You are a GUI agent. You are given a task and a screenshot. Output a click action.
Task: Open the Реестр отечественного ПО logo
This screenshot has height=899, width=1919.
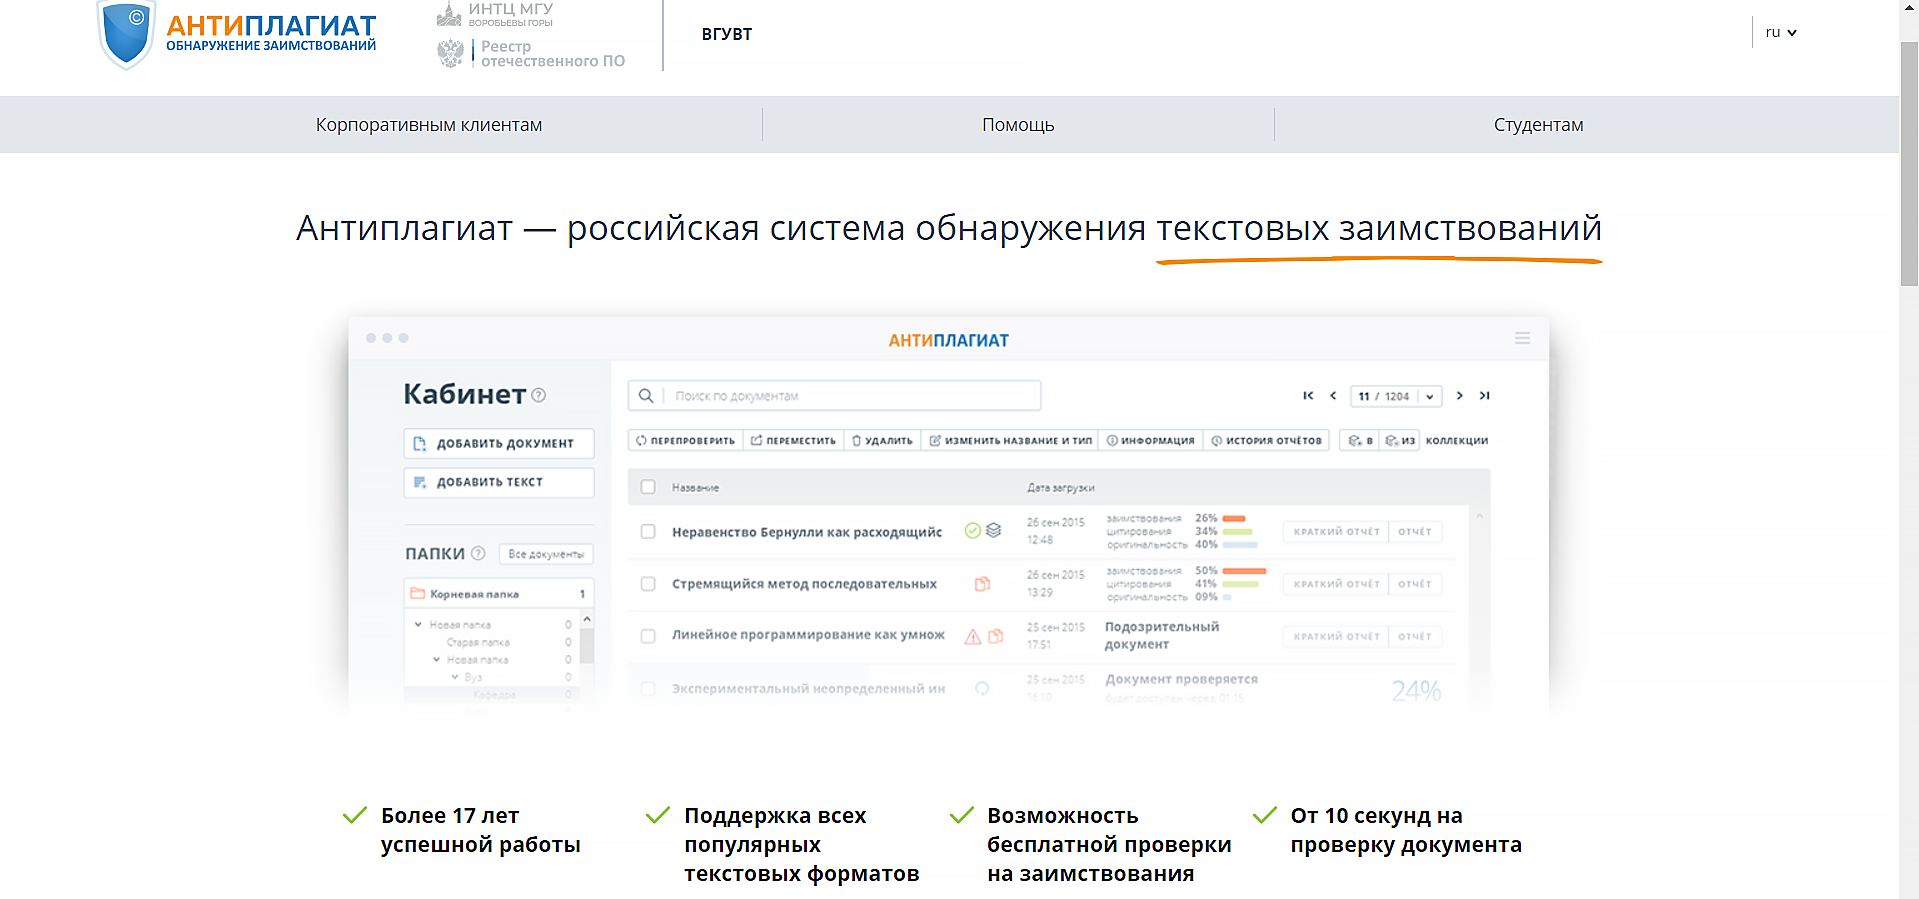pos(531,53)
